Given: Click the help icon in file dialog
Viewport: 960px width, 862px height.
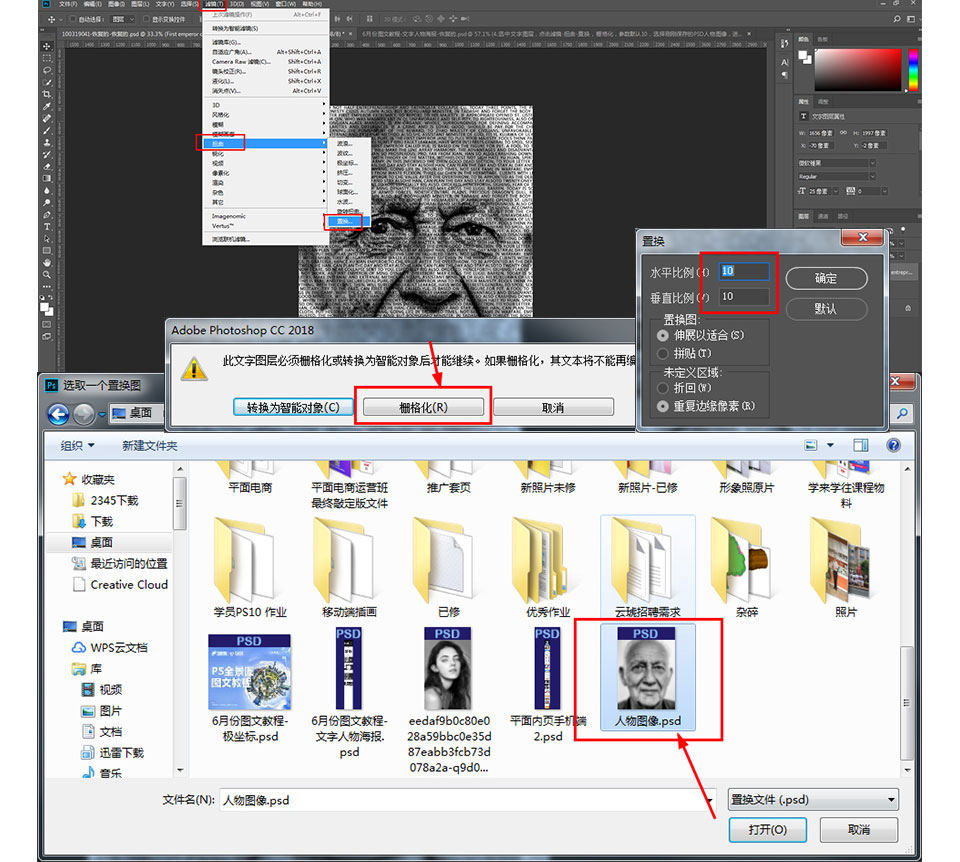Looking at the screenshot, I should click(893, 445).
